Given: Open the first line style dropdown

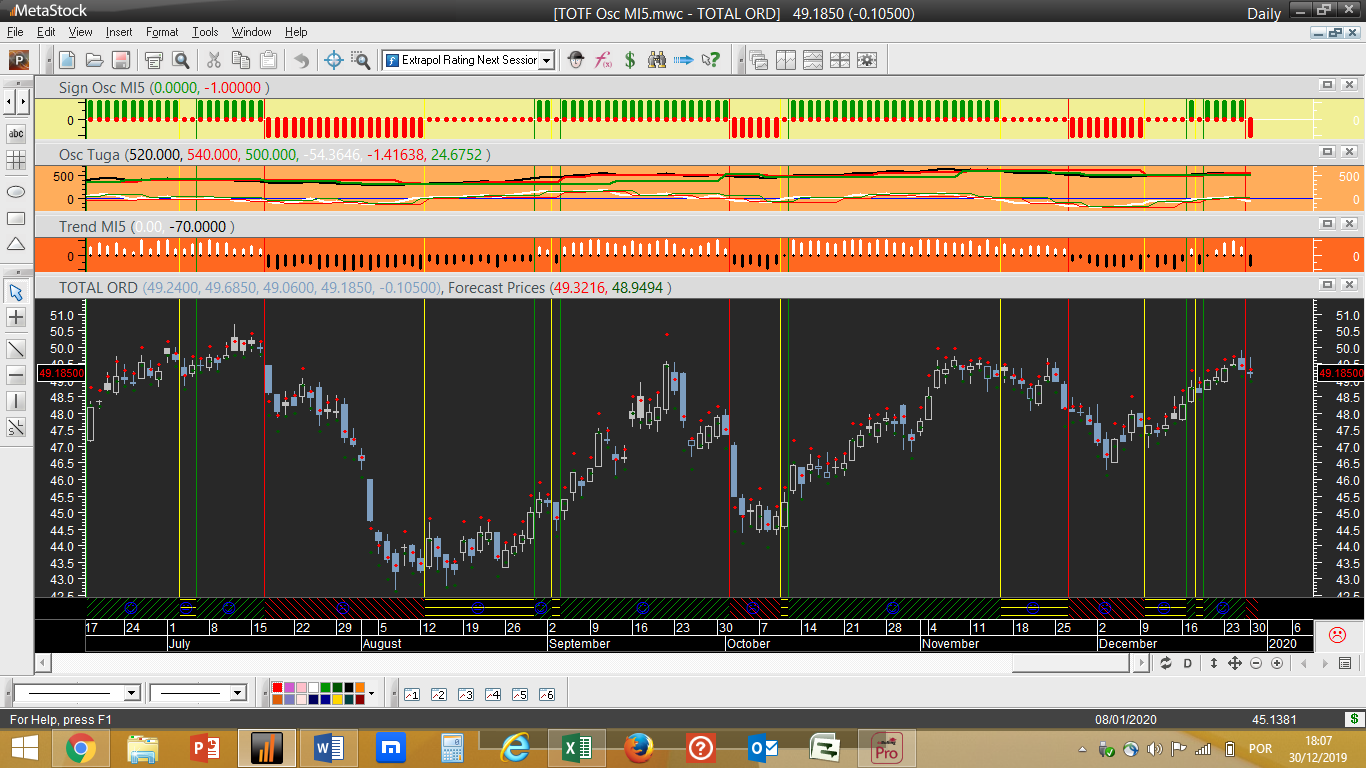Looking at the screenshot, I should click(x=131, y=693).
